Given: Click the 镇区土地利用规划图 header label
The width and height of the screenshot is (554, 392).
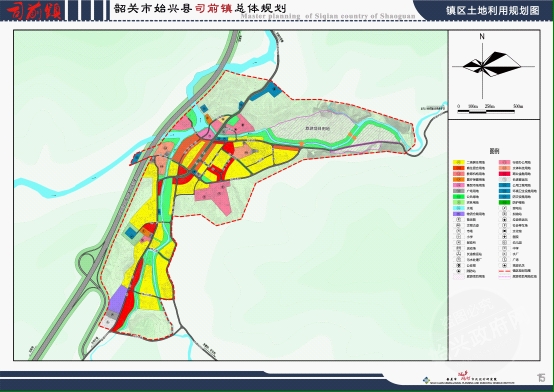Looking at the screenshot, I should pos(493,11).
